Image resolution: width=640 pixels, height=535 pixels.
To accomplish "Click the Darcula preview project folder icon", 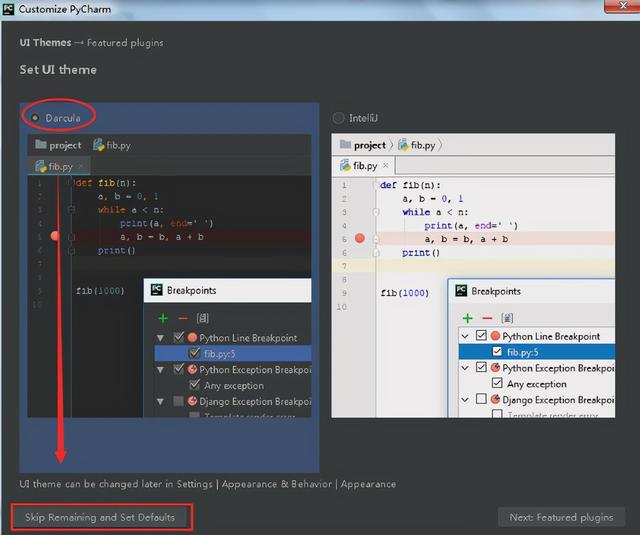I will pos(40,144).
